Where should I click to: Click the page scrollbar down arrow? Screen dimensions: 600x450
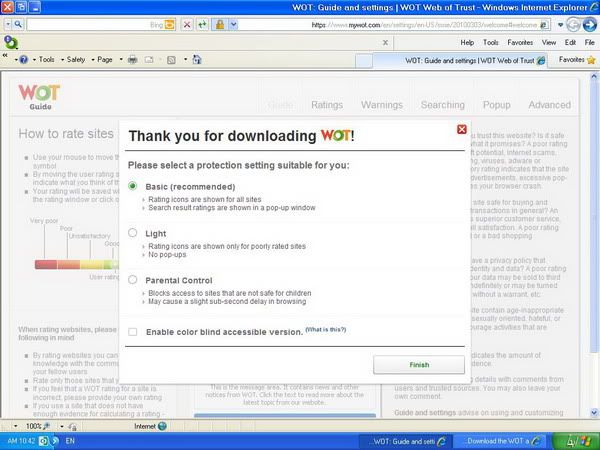(x=594, y=412)
